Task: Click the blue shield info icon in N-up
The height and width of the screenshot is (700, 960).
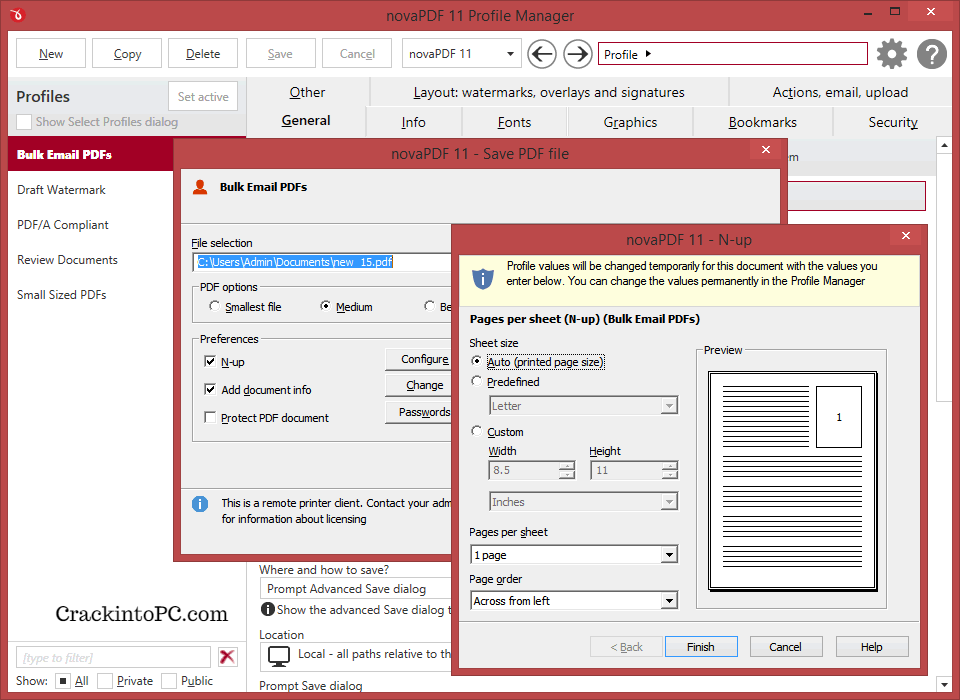Action: pyautogui.click(x=483, y=279)
